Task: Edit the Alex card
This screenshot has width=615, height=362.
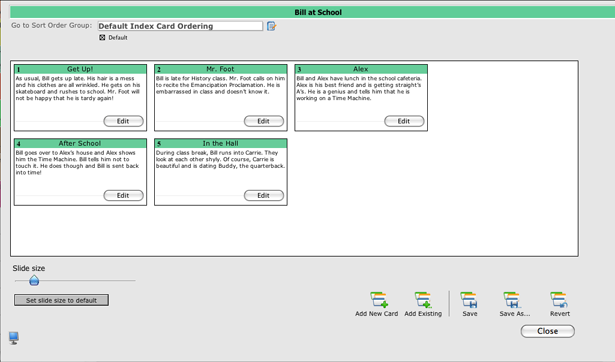Action: pyautogui.click(x=404, y=121)
